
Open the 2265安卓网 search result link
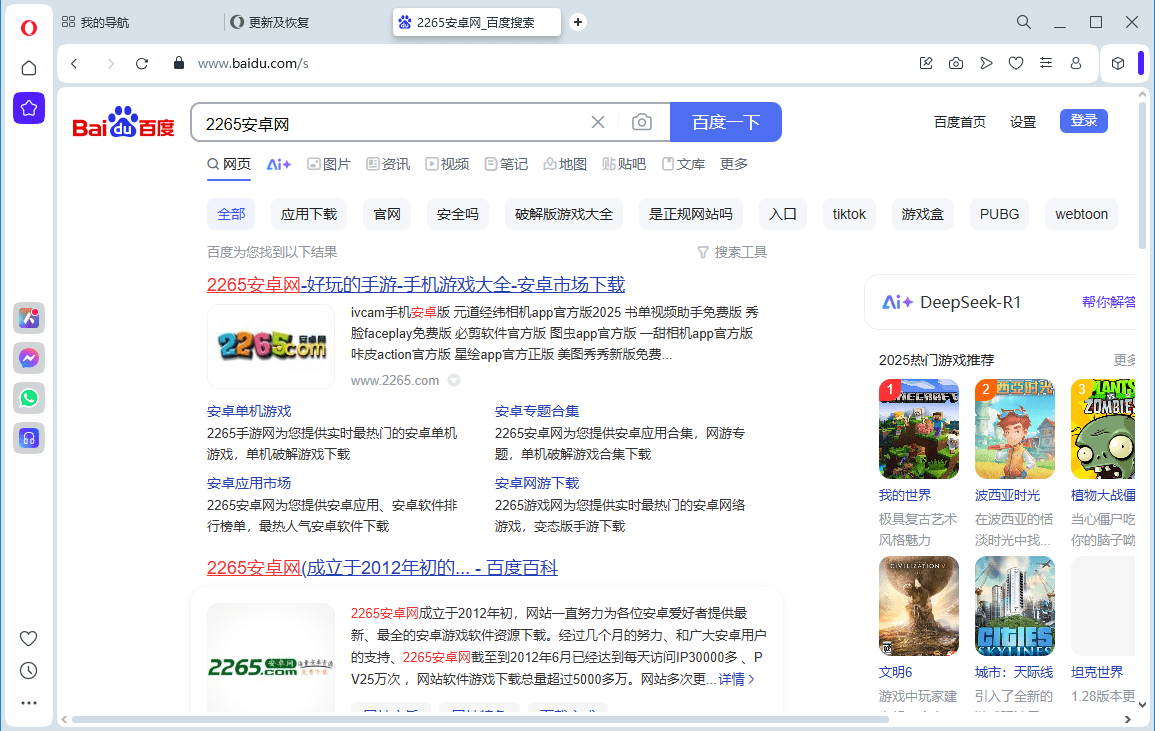pyautogui.click(x=414, y=285)
